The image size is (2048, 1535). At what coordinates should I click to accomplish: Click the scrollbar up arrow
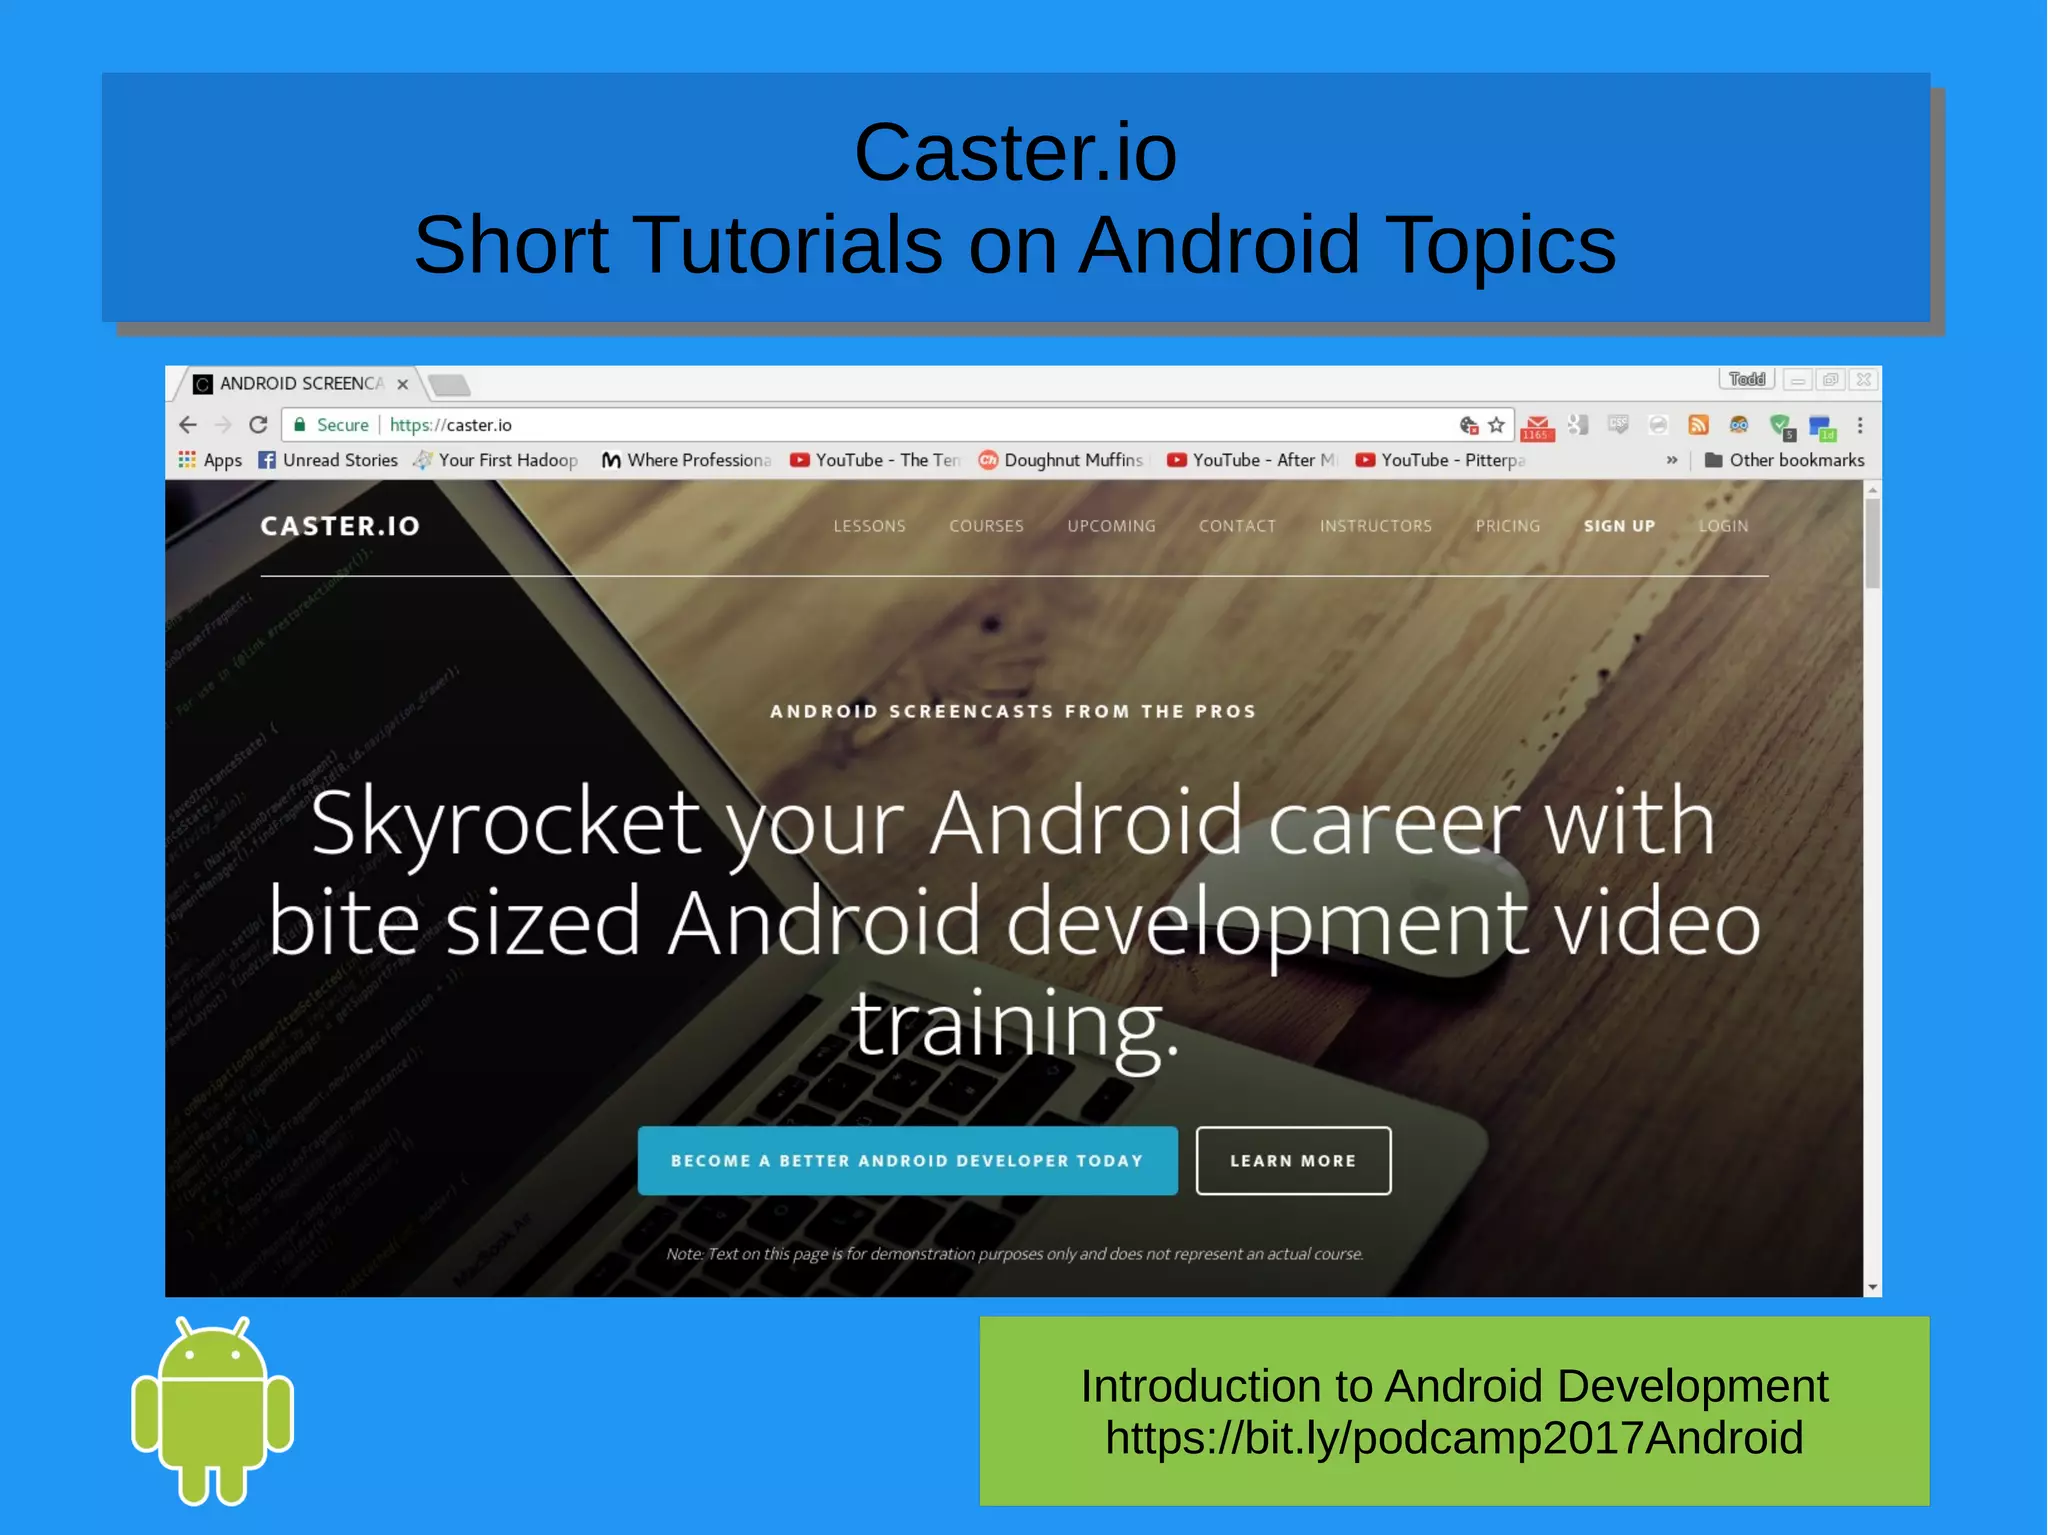point(1872,489)
